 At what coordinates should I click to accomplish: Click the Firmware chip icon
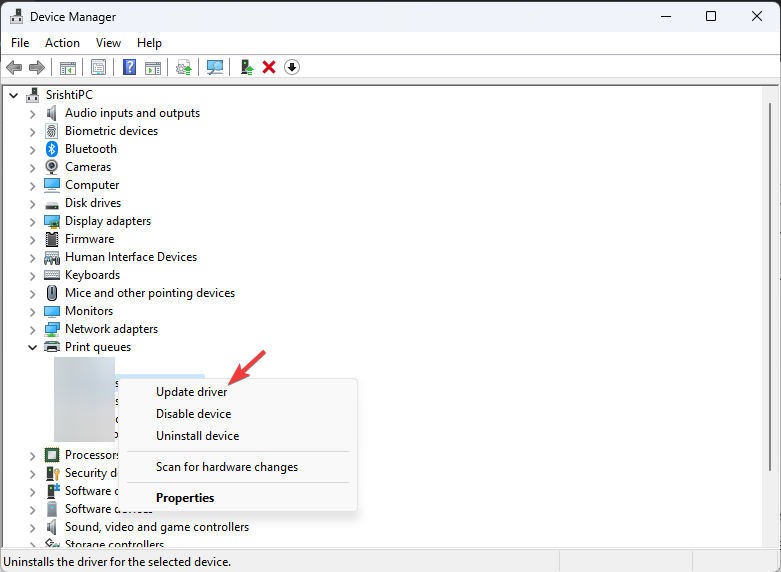click(x=52, y=239)
